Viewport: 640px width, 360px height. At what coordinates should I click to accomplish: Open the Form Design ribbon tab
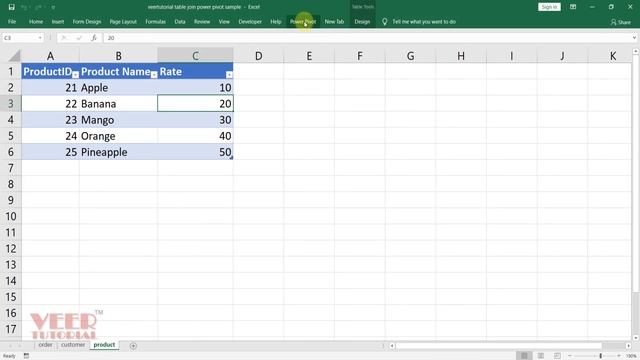pyautogui.click(x=87, y=22)
